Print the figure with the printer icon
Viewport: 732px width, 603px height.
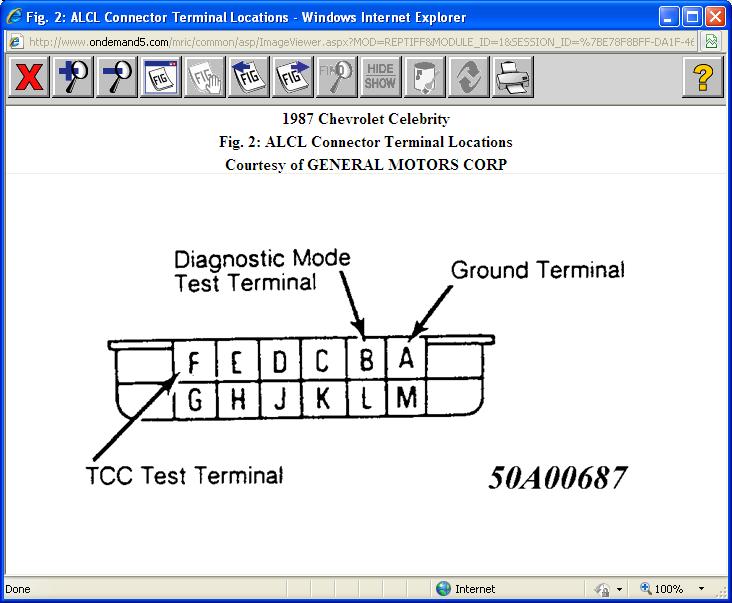[512, 77]
